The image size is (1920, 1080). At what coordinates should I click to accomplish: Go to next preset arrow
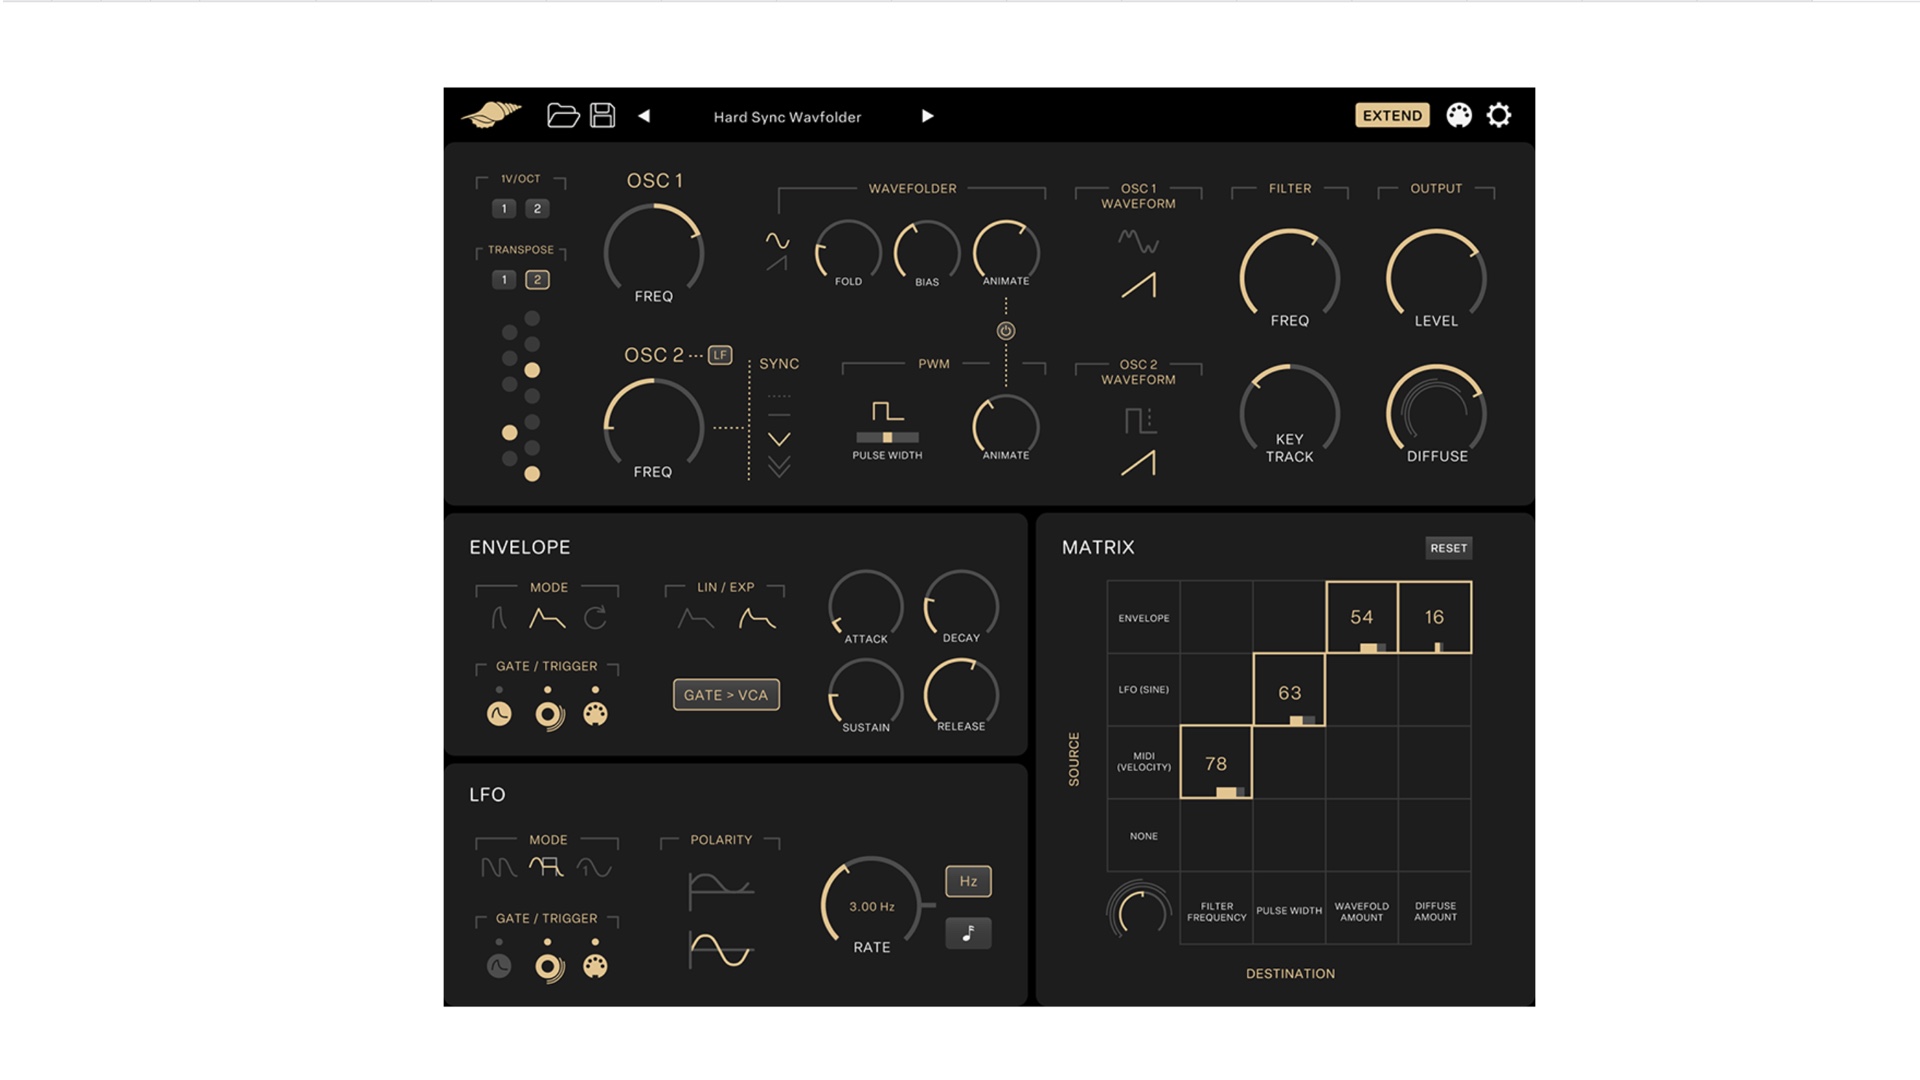click(927, 116)
